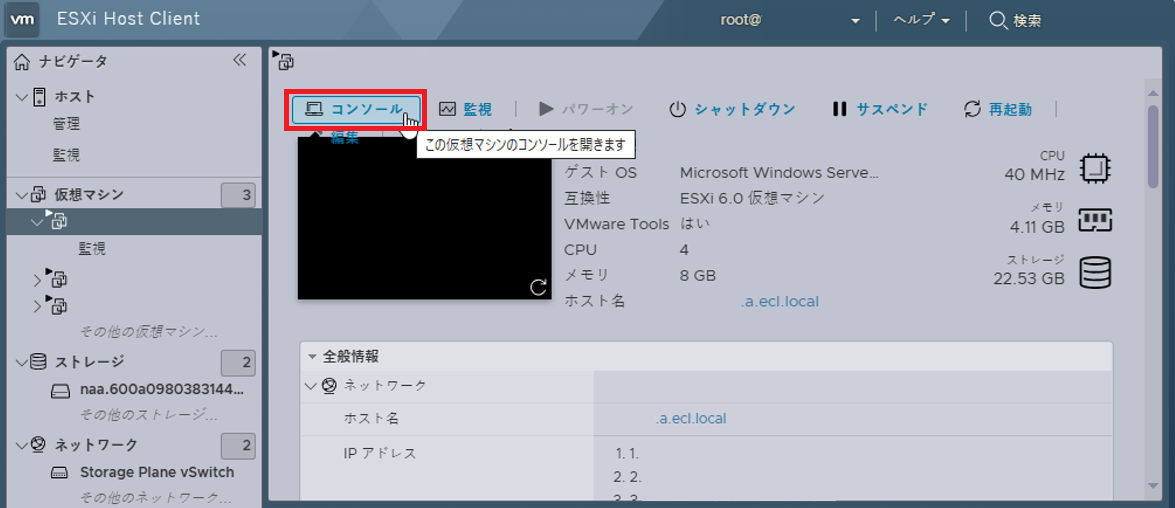Screen dimensions: 1175x508
Task: Open the root@ user dropdown
Action: click(x=790, y=20)
